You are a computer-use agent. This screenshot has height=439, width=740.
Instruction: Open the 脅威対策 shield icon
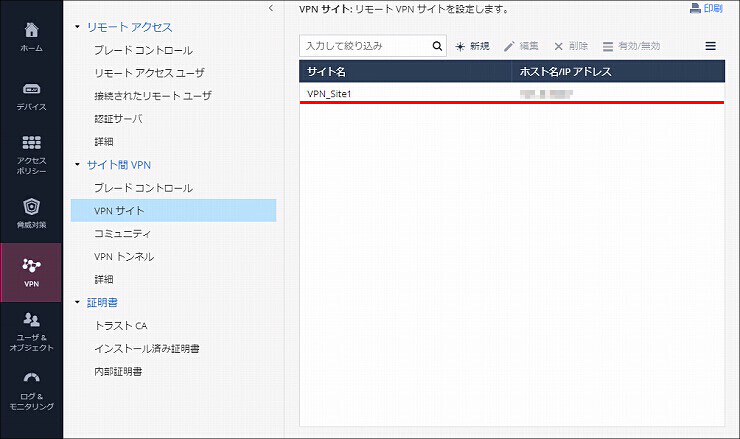(31, 206)
